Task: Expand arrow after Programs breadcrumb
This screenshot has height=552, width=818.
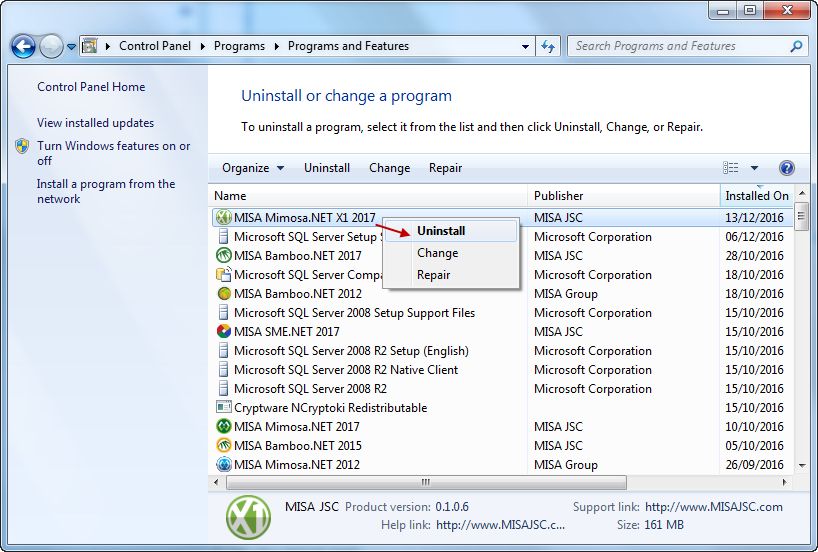Action: coord(276,46)
